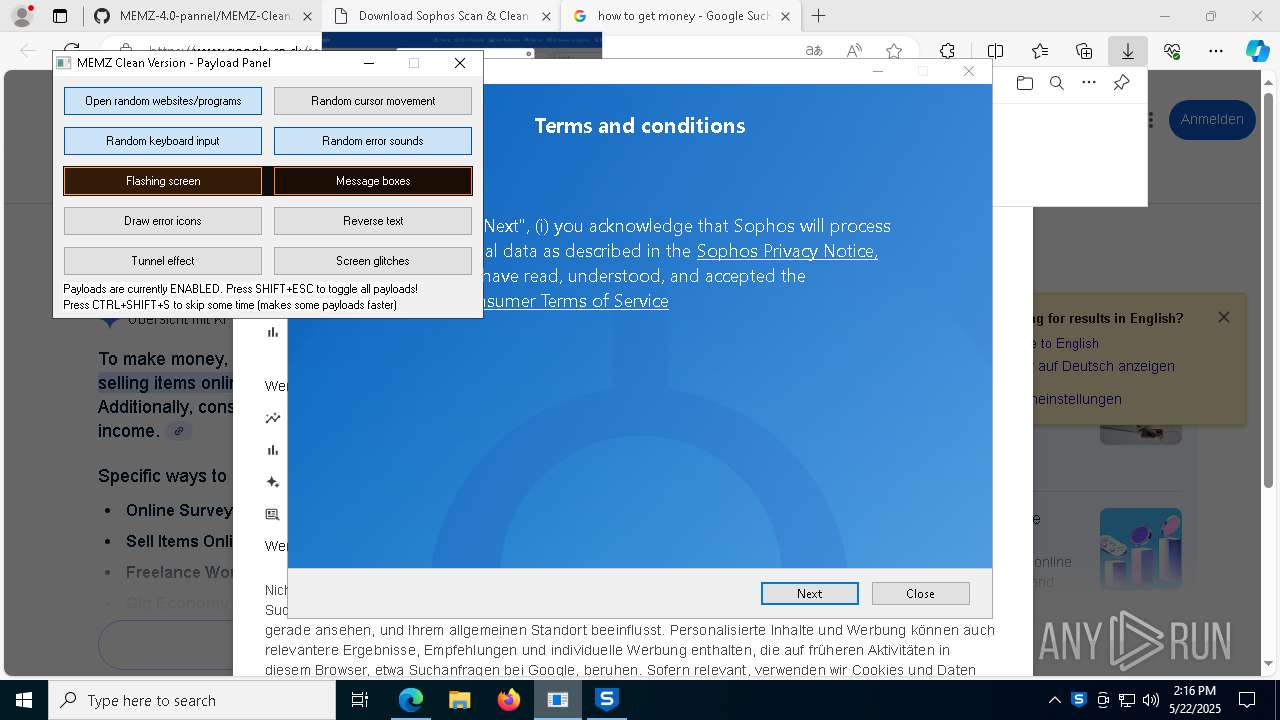Open more options in downloads panel
This screenshot has height=720, width=1280.
pyautogui.click(x=1089, y=83)
